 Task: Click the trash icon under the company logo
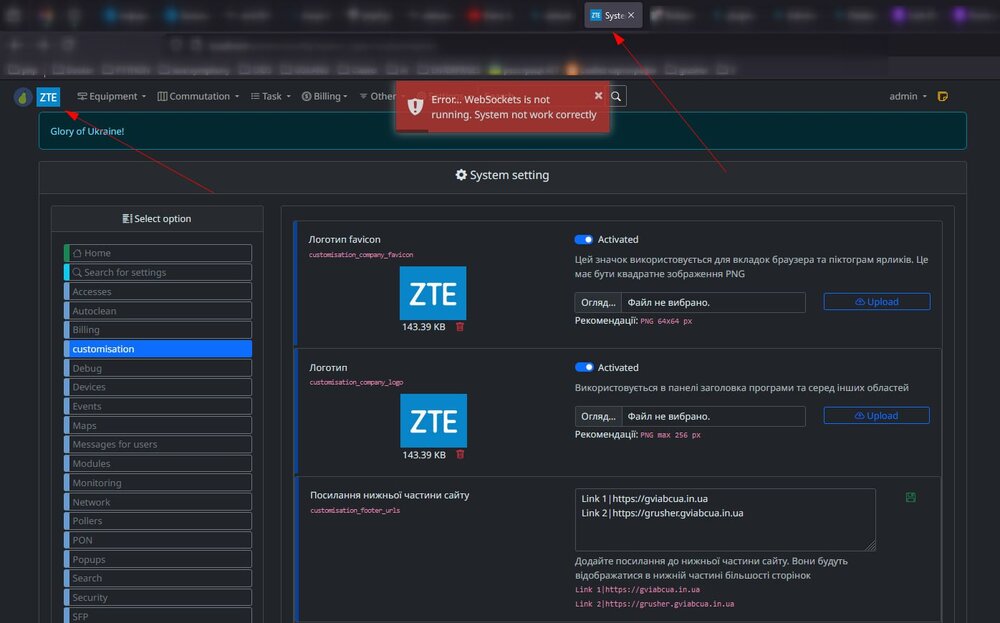[x=460, y=455]
